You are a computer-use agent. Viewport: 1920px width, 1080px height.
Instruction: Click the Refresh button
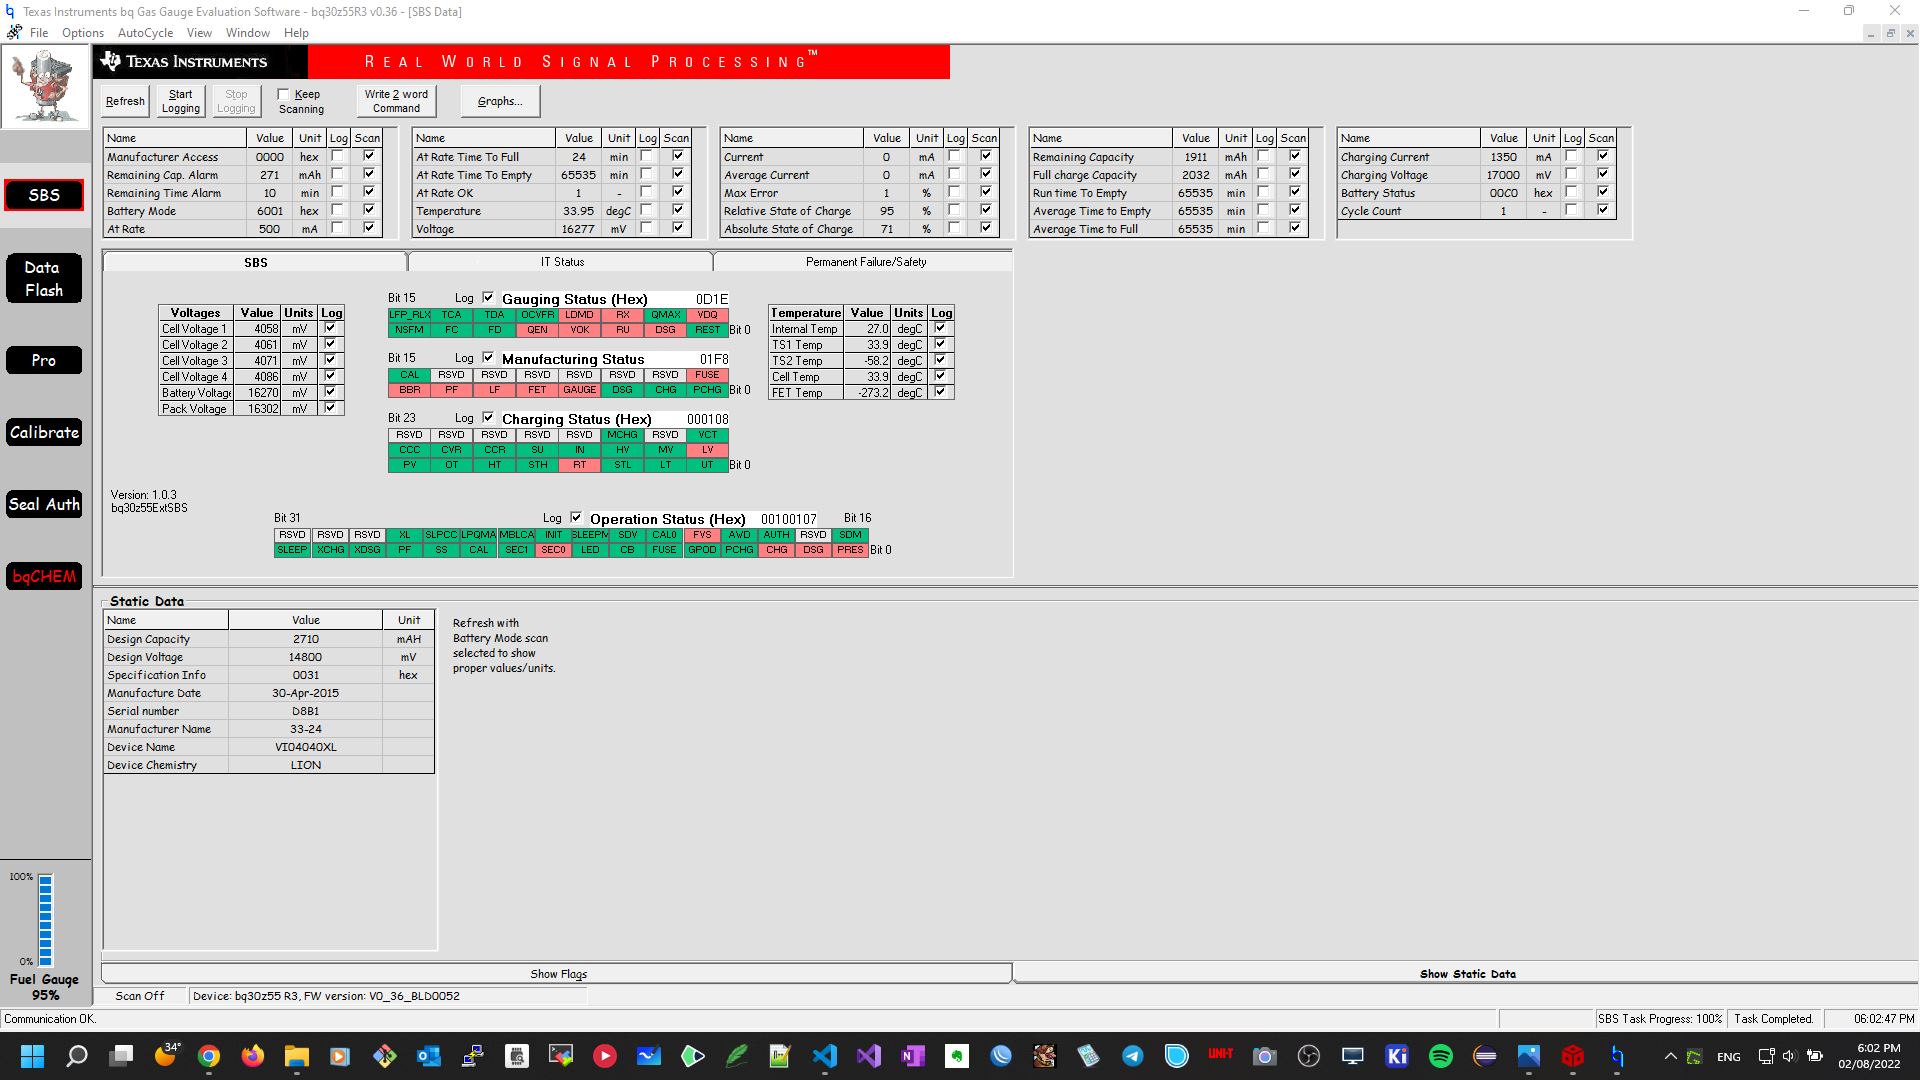(125, 100)
